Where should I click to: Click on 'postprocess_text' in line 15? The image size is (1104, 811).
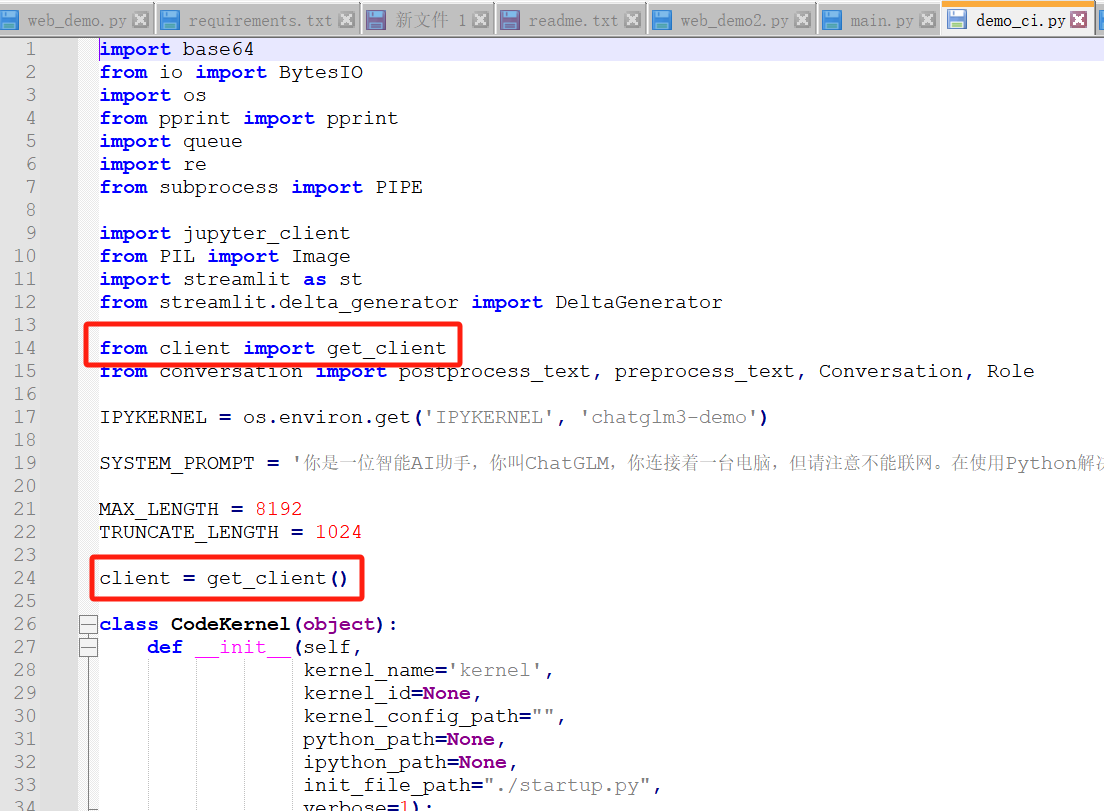pos(494,372)
